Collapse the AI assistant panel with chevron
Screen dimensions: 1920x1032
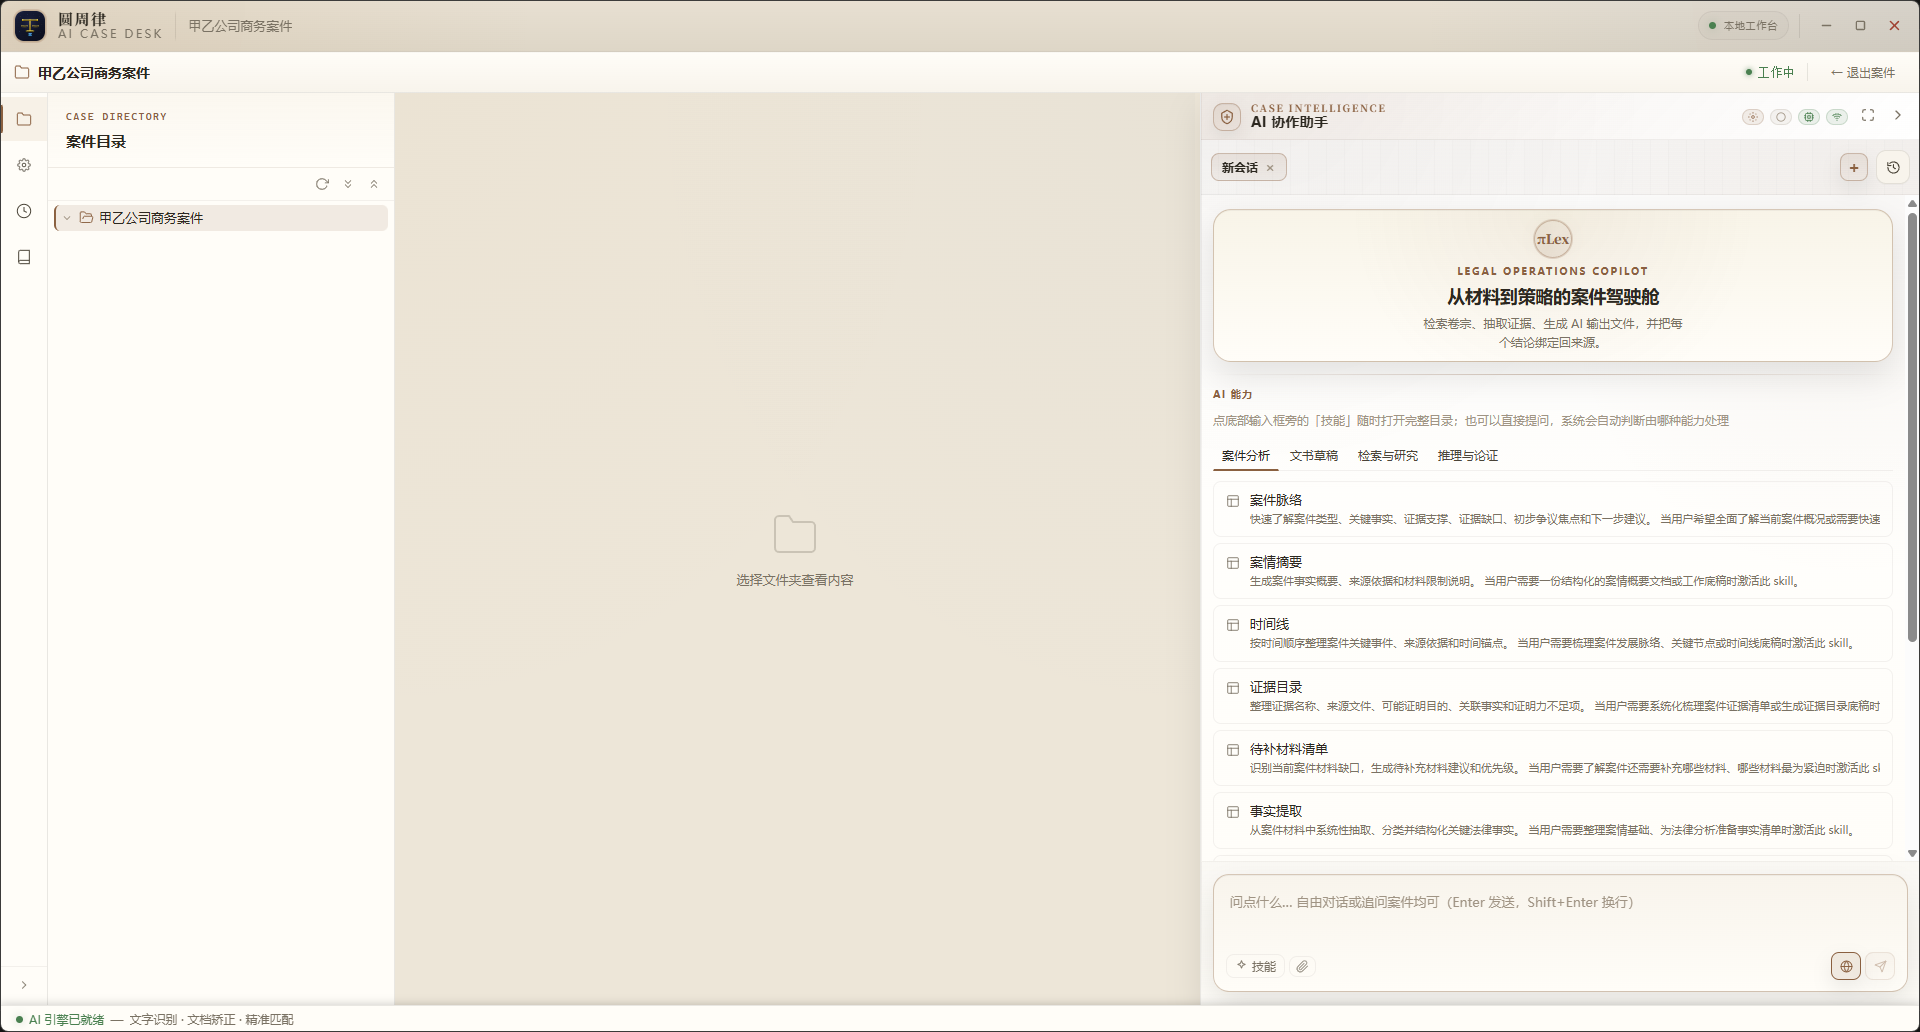coord(1898,116)
